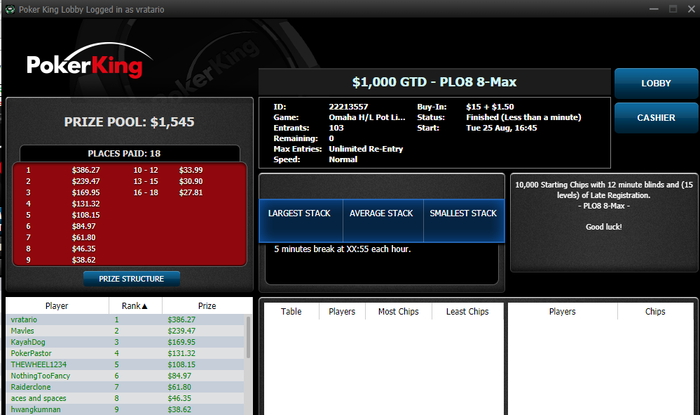Sort by Rank ascending arrow
The image size is (700, 415).
coord(145,306)
